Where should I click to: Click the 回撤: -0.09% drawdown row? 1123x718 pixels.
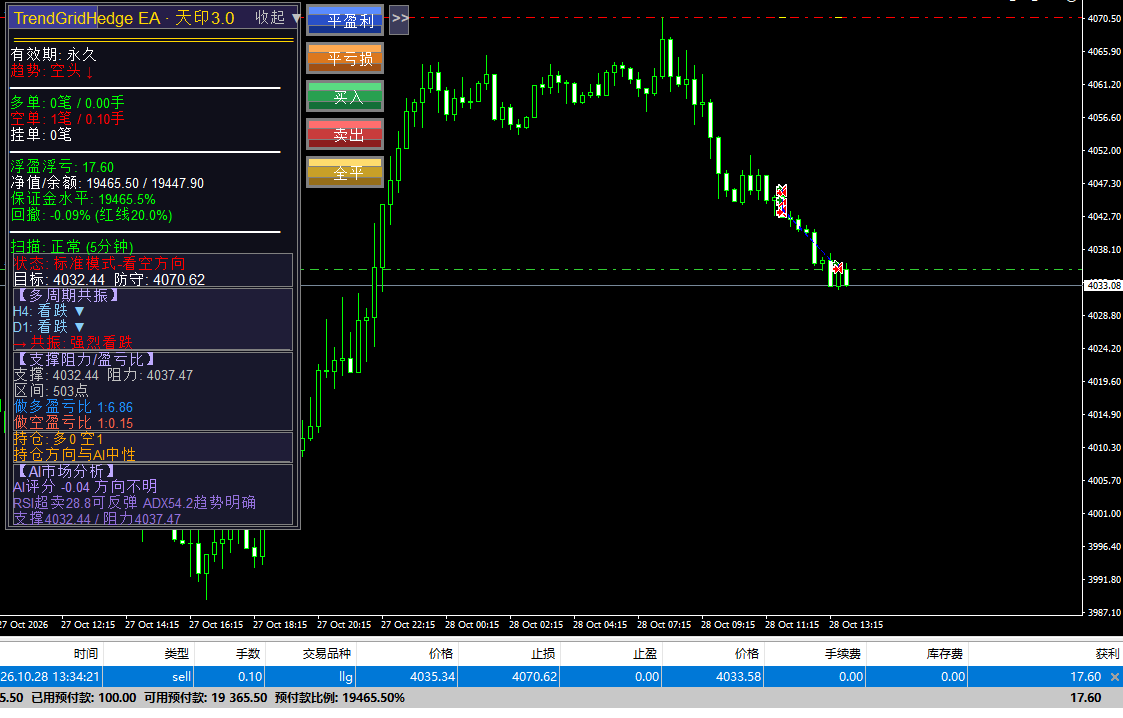click(x=91, y=215)
